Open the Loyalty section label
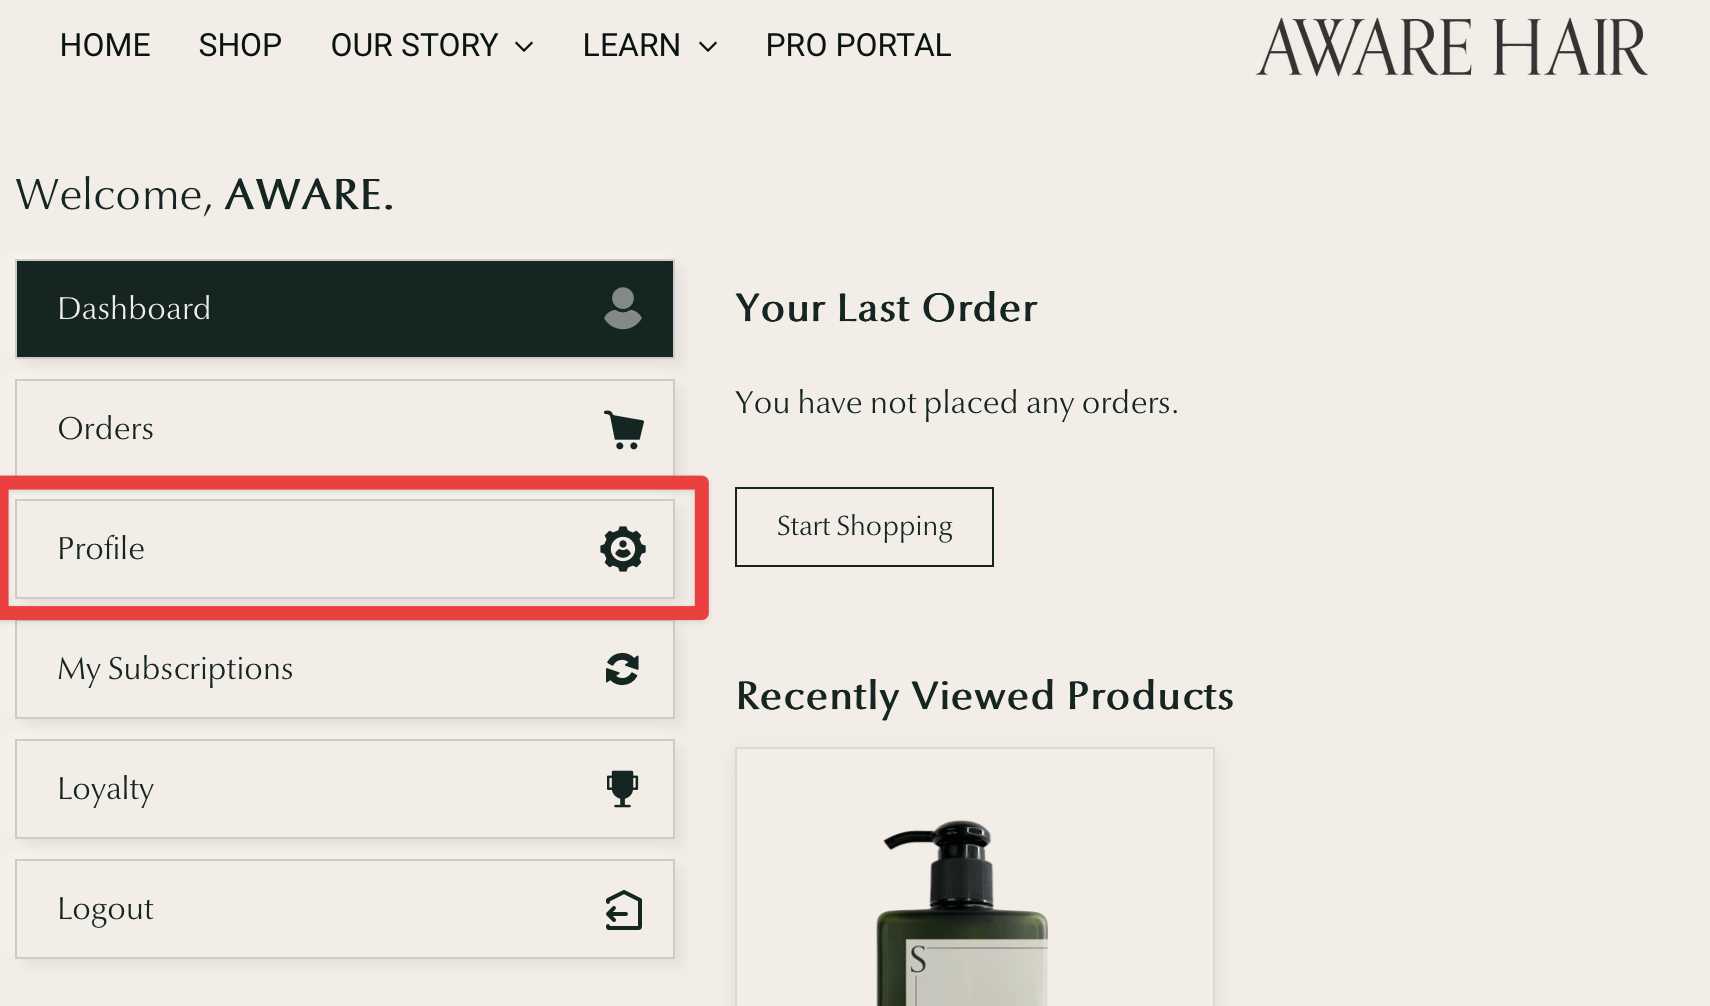Viewport: 1710px width, 1006px height. tap(106, 789)
